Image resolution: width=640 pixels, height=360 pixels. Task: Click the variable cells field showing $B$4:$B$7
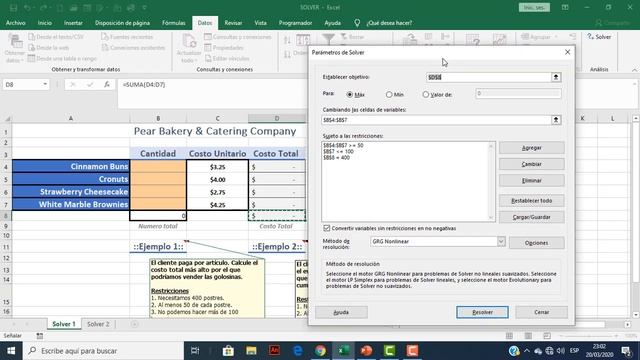point(436,120)
